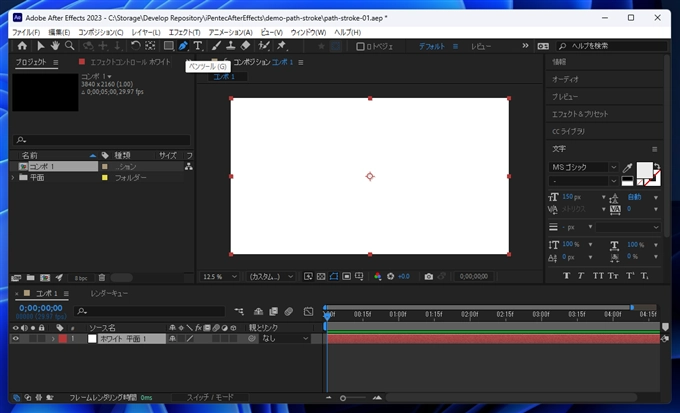Select the Pen tool in the toolbar
680x413 pixels.
coord(183,46)
